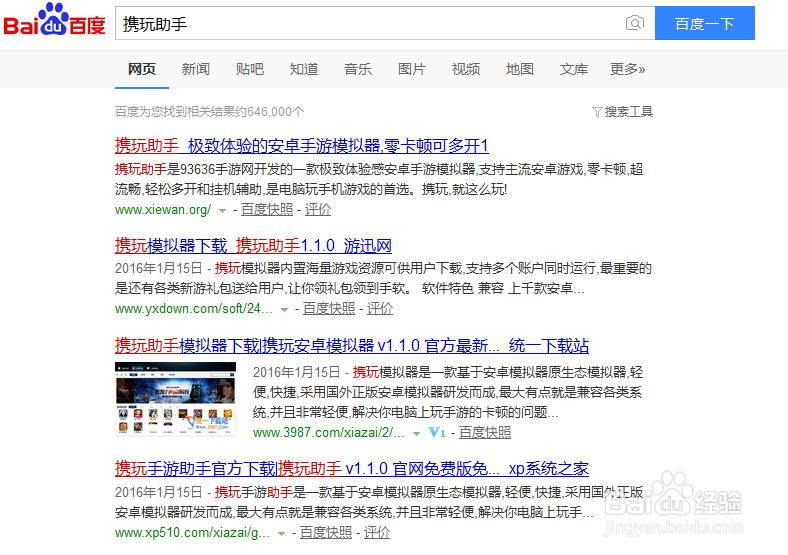Open camera image search icon

click(635, 23)
